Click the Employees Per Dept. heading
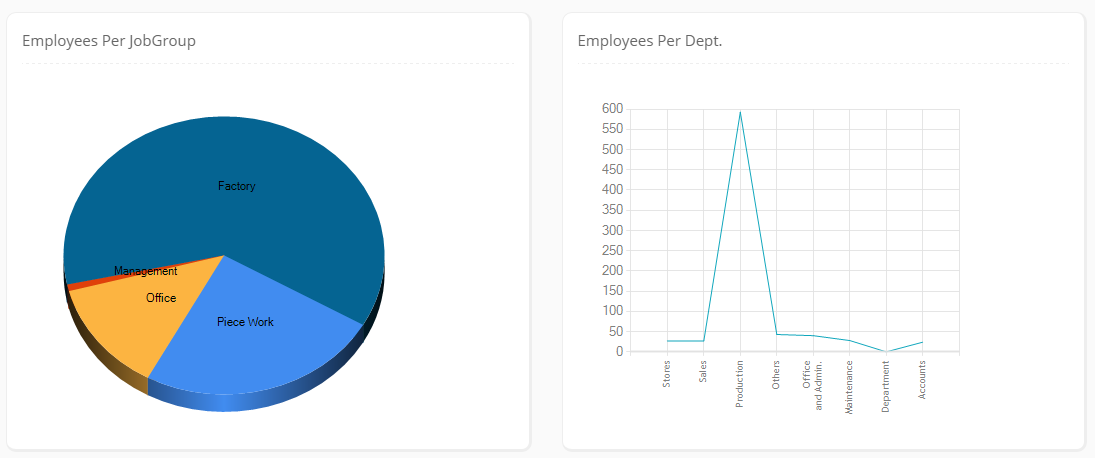1095x458 pixels. pos(650,41)
